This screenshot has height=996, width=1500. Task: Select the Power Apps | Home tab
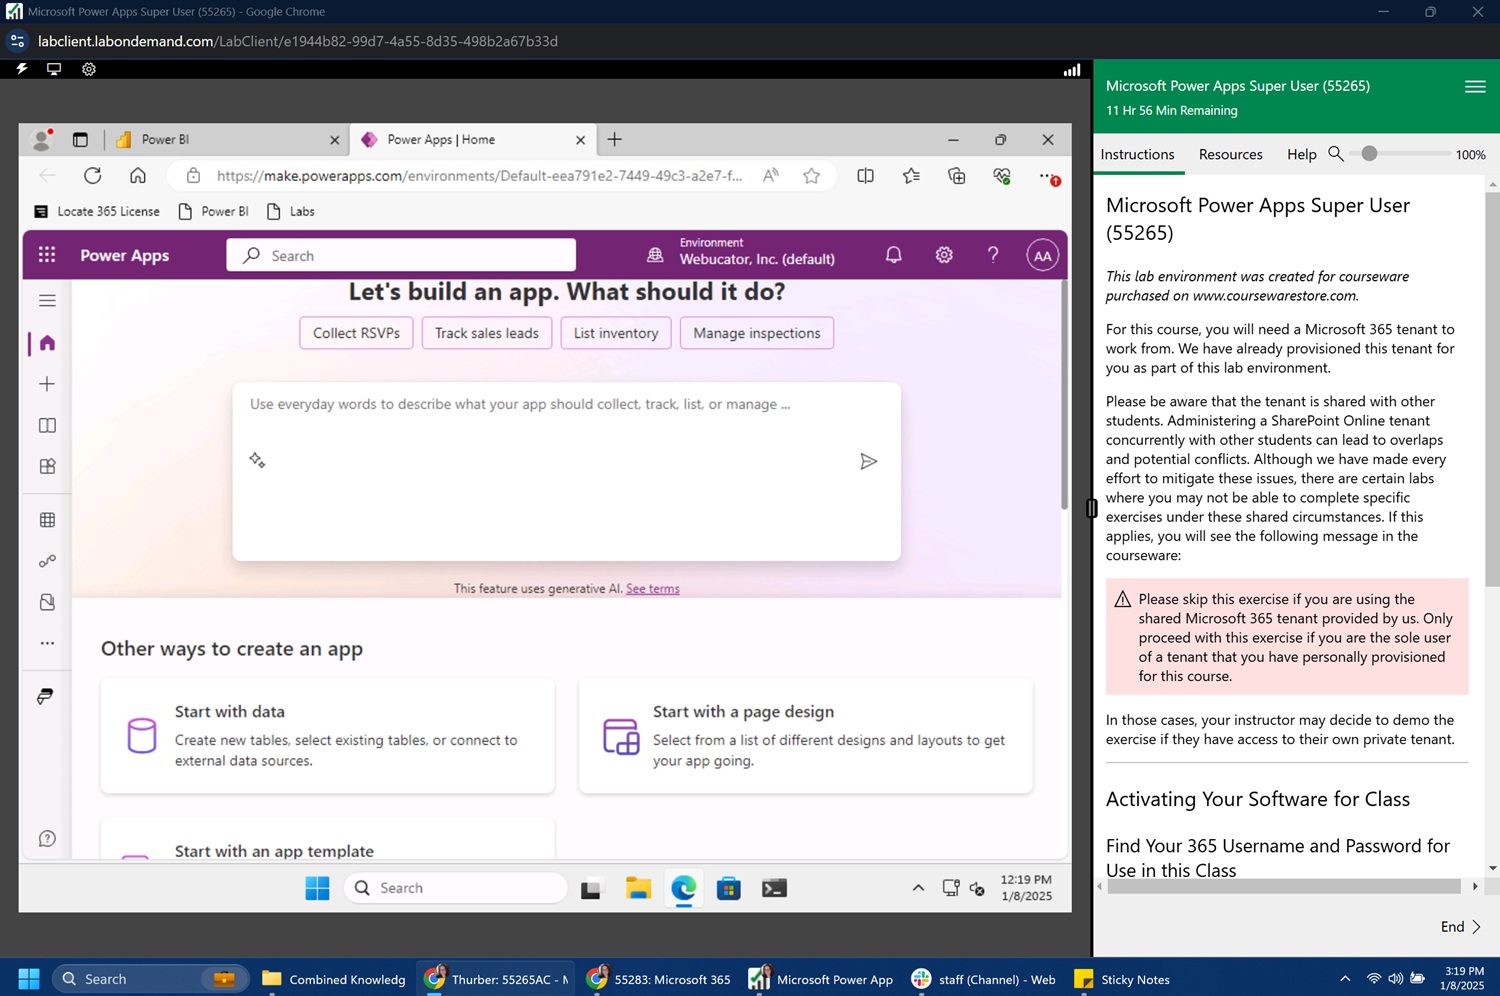click(470, 139)
